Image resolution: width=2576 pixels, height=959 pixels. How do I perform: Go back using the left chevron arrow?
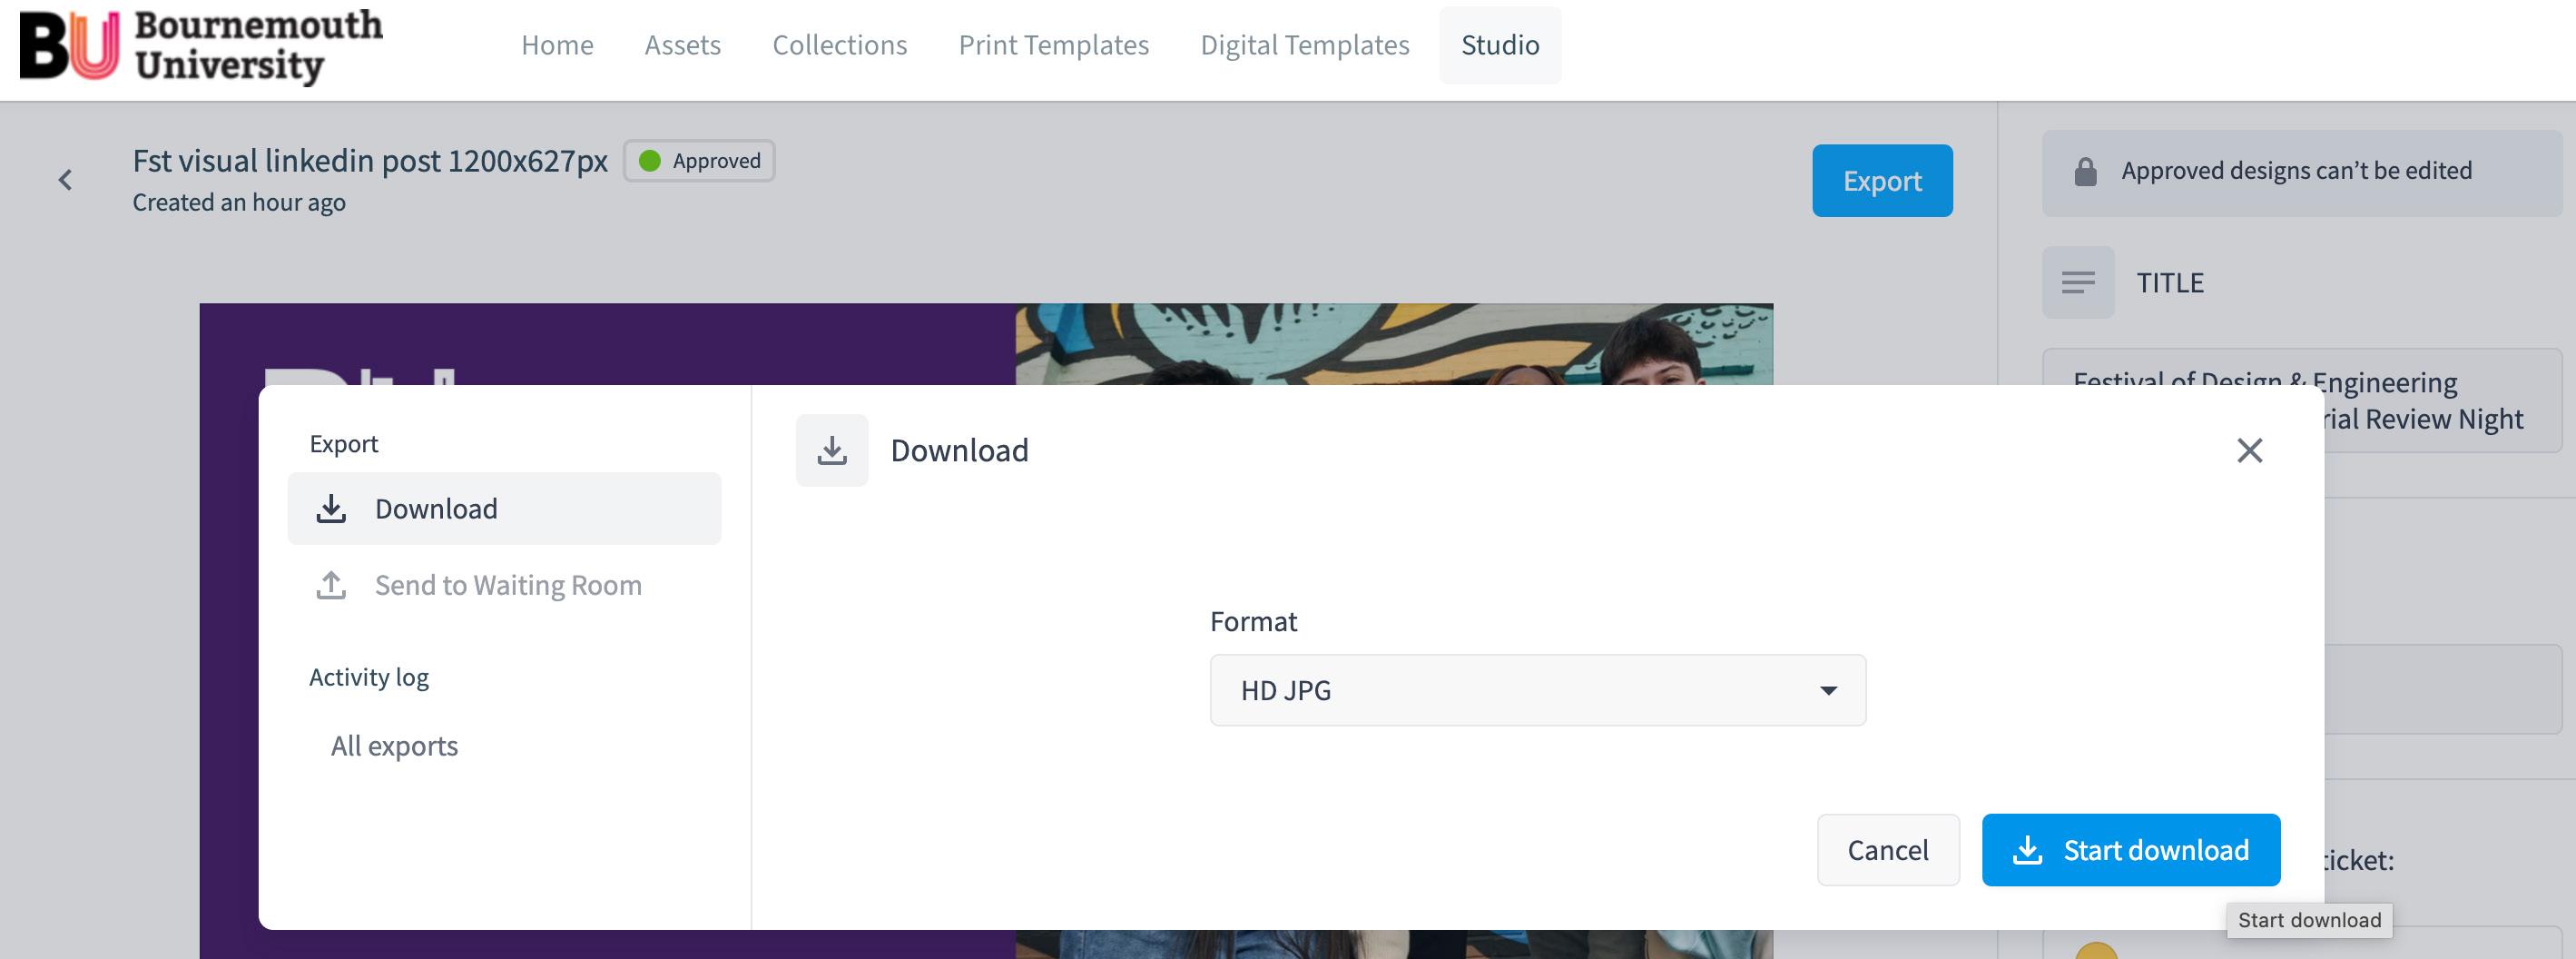[66, 180]
